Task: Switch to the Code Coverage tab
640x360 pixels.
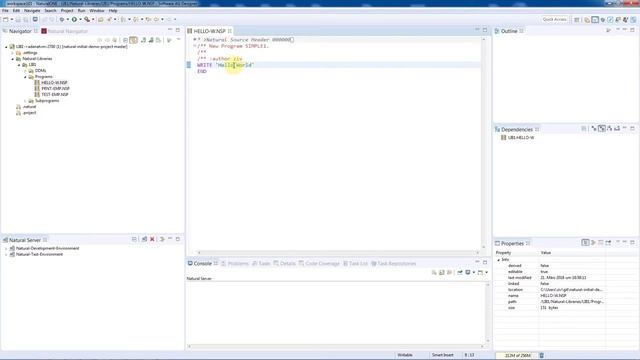Action: [x=319, y=264]
